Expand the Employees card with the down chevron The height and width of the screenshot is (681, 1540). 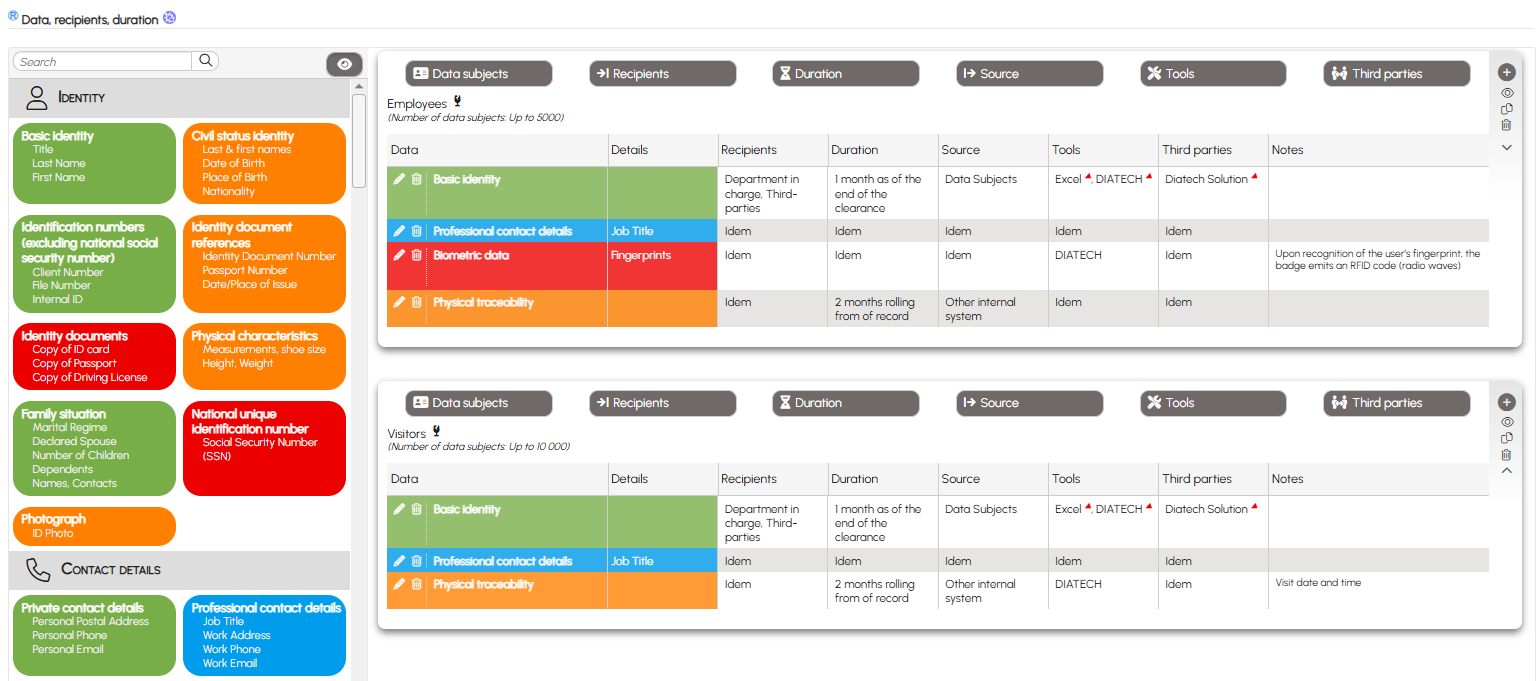click(1507, 147)
